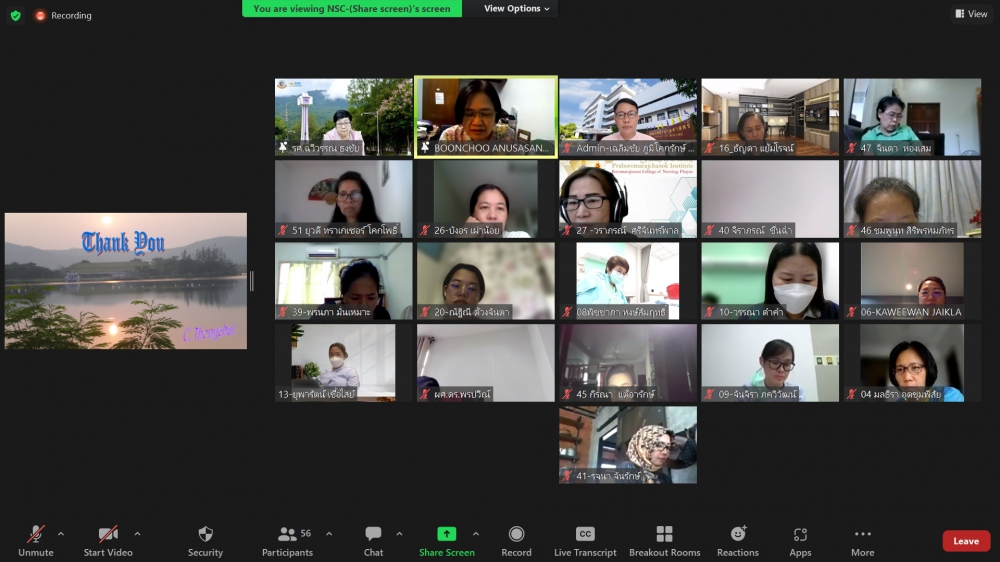1000x562 pixels.
Task: Open Breakout Rooms
Action: (x=664, y=535)
